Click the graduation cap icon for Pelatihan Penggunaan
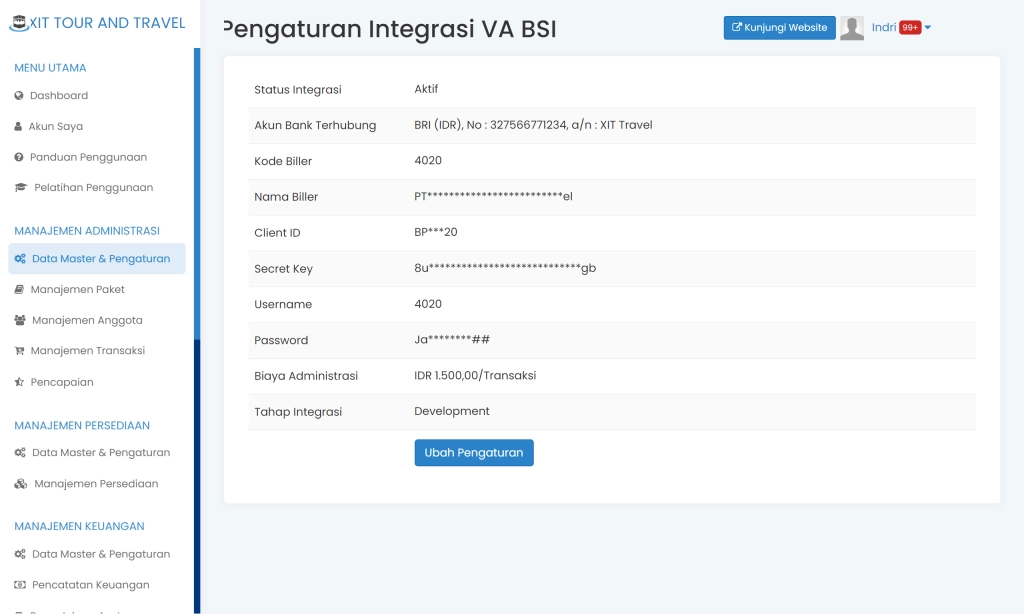The height and width of the screenshot is (614, 1024). (x=20, y=187)
